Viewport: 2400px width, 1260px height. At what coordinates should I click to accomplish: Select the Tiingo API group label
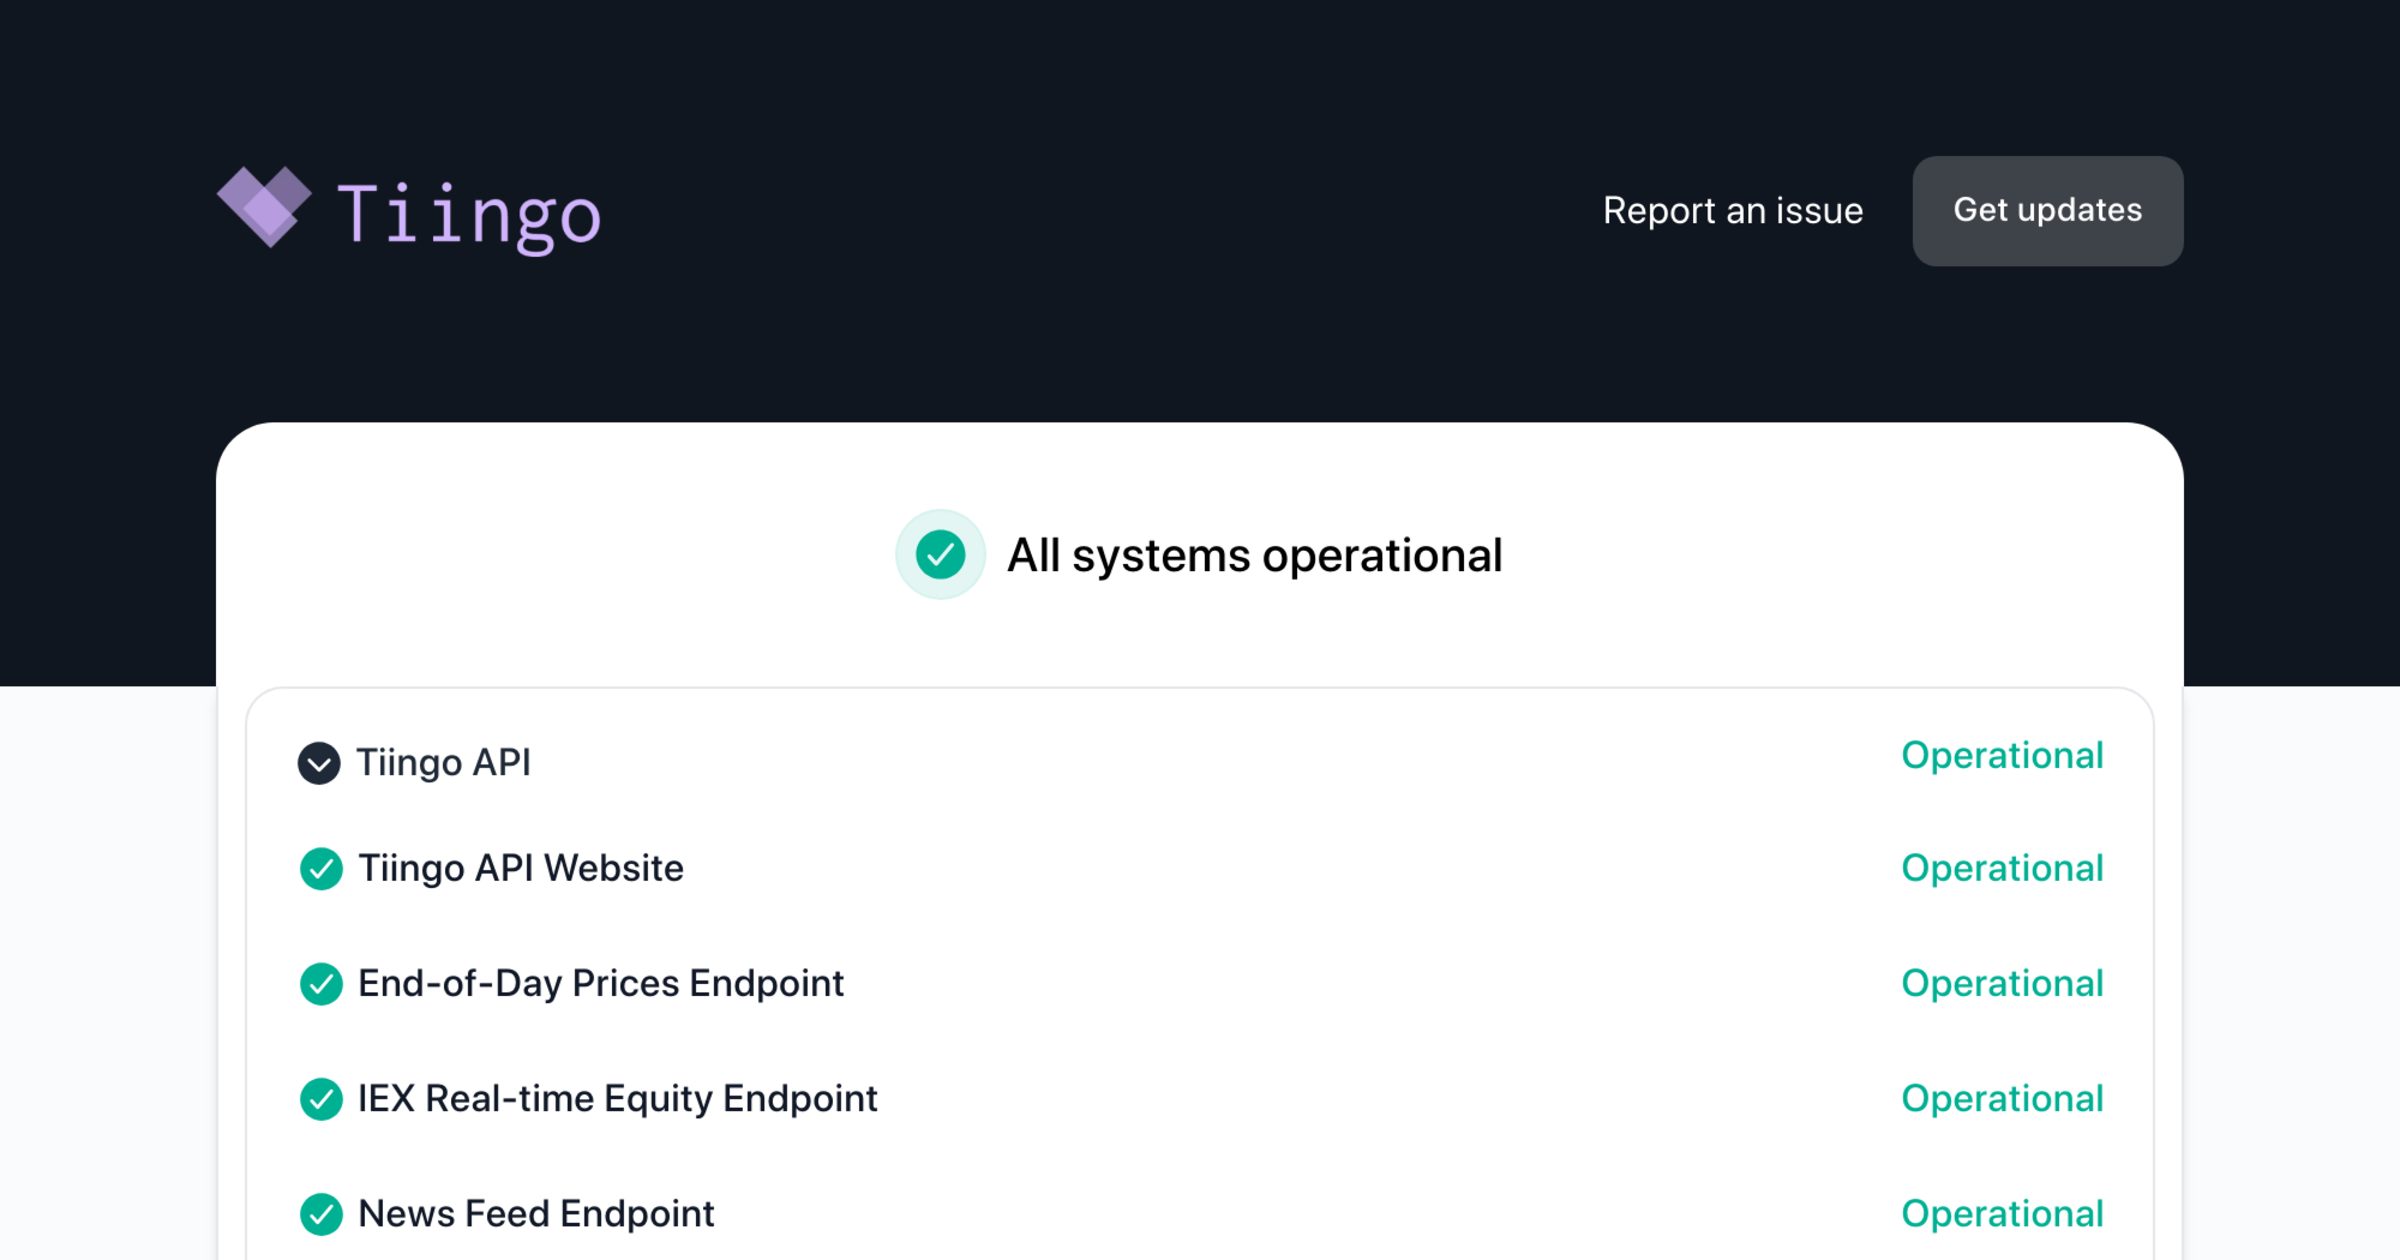click(x=443, y=763)
